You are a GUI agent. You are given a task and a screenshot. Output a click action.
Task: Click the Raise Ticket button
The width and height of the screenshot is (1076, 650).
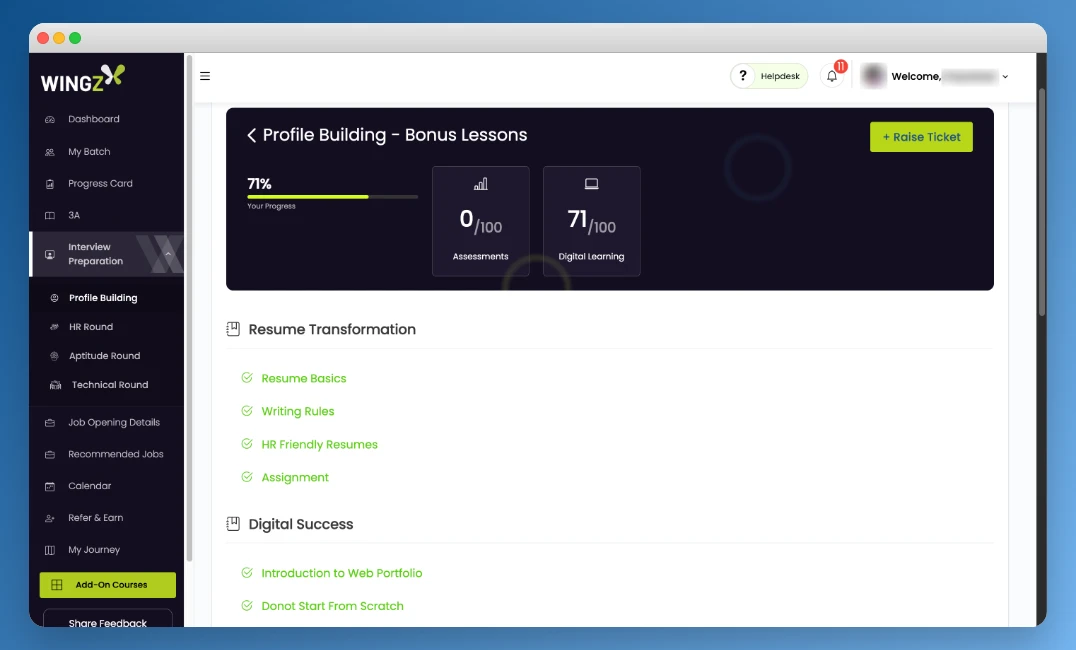pos(921,137)
